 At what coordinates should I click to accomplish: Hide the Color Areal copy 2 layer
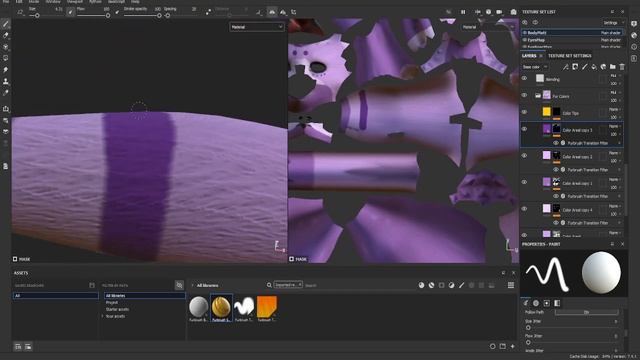pyautogui.click(x=524, y=156)
